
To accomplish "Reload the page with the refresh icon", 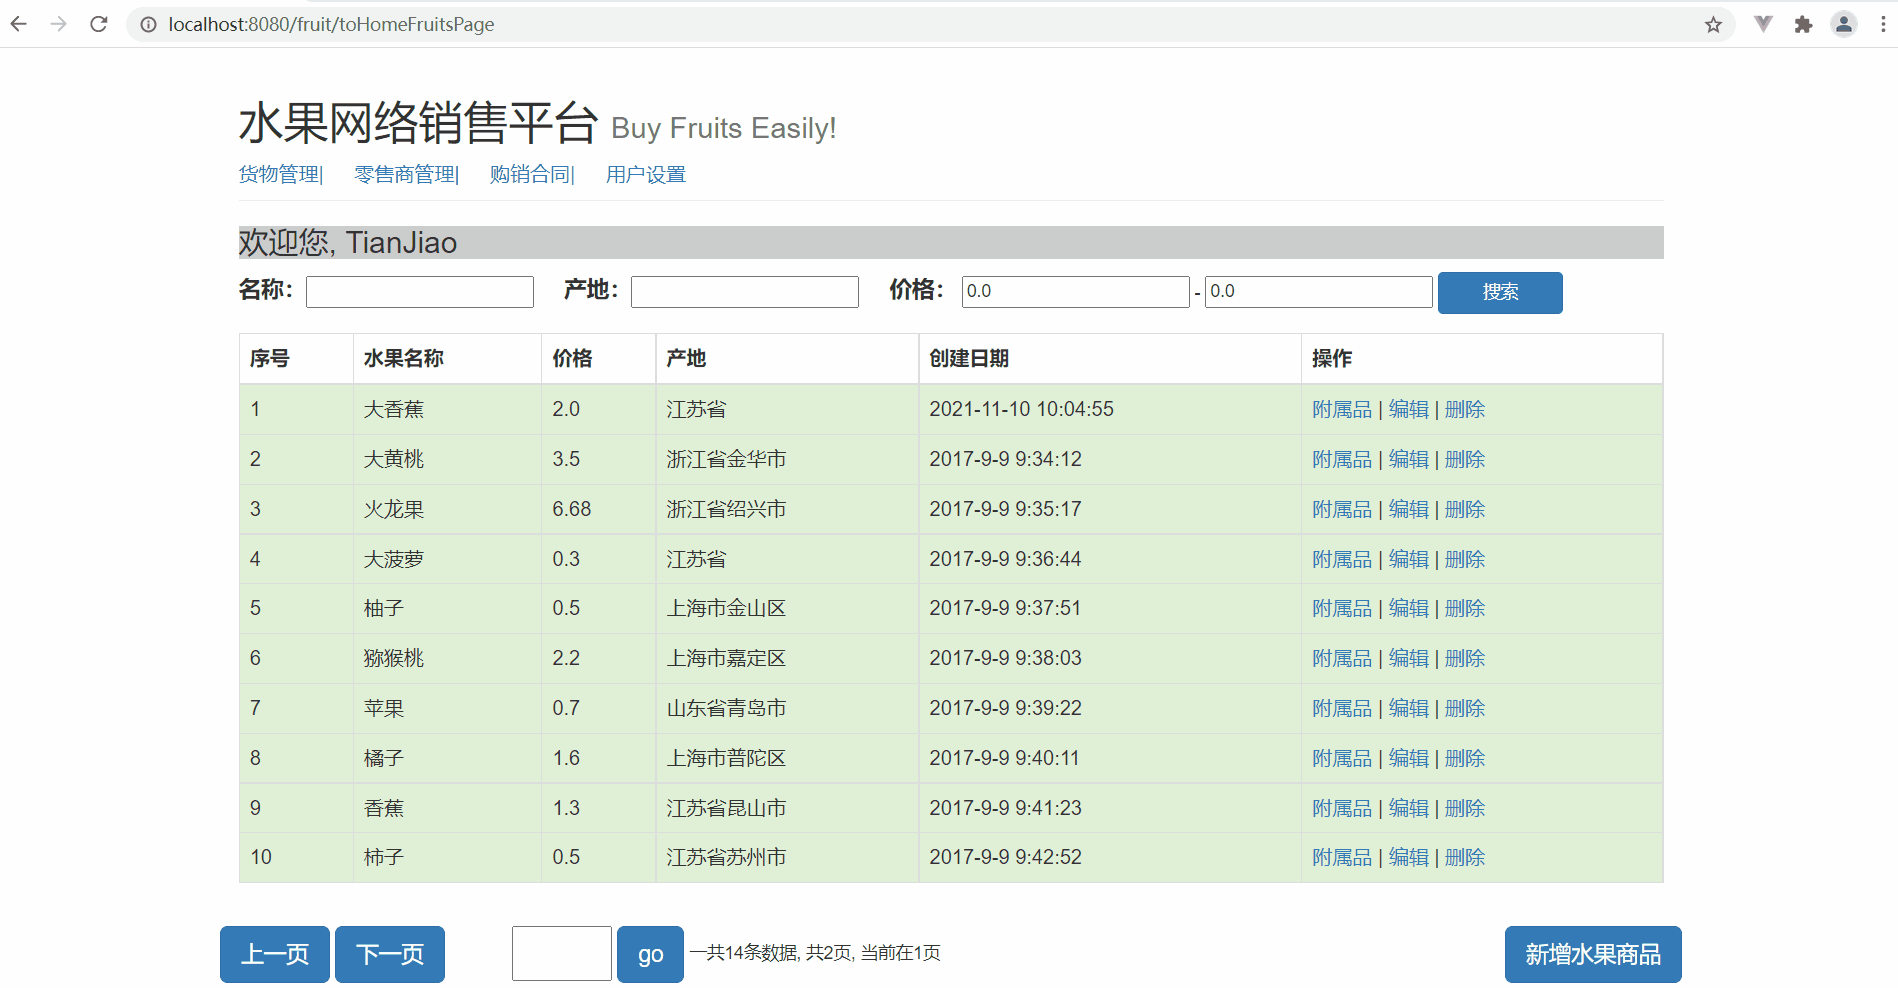I will (99, 24).
